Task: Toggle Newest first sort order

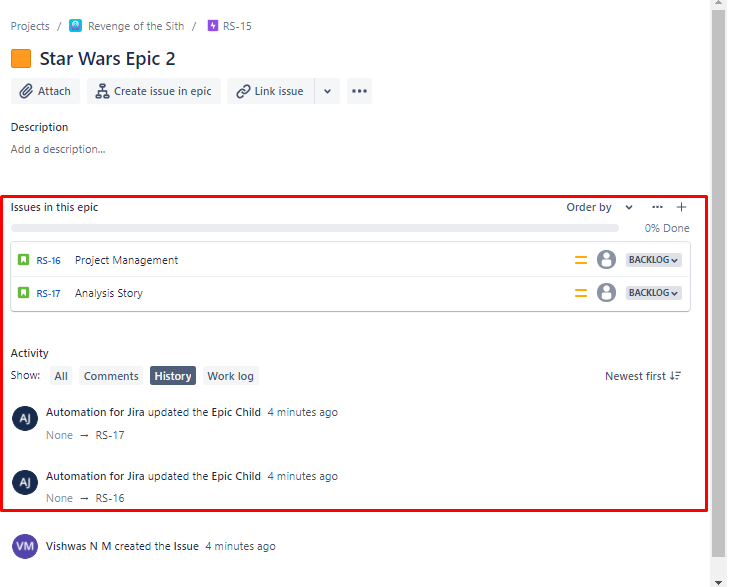Action: pyautogui.click(x=642, y=376)
